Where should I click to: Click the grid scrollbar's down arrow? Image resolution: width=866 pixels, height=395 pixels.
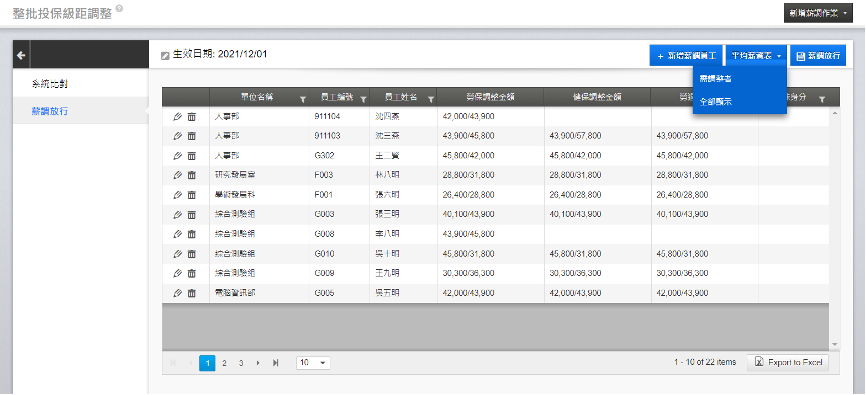tap(835, 344)
